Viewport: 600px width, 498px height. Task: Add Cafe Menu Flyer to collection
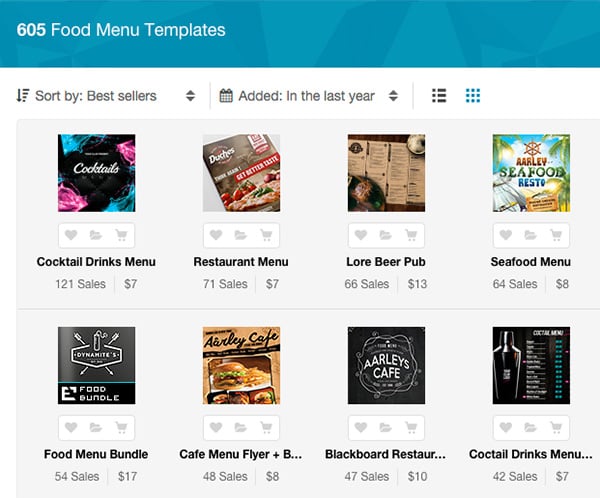241,427
